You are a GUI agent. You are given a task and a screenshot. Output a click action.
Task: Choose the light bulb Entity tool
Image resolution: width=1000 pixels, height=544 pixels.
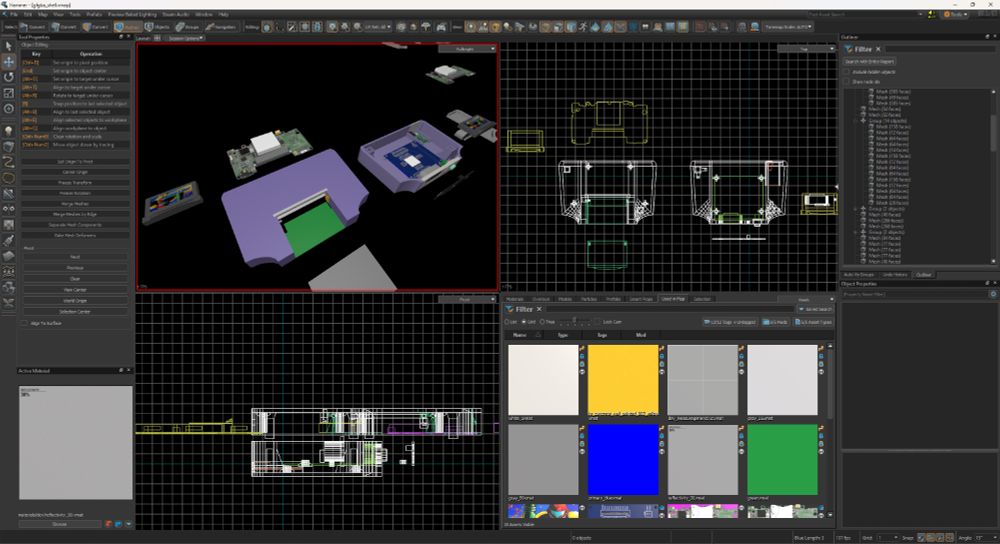8,131
